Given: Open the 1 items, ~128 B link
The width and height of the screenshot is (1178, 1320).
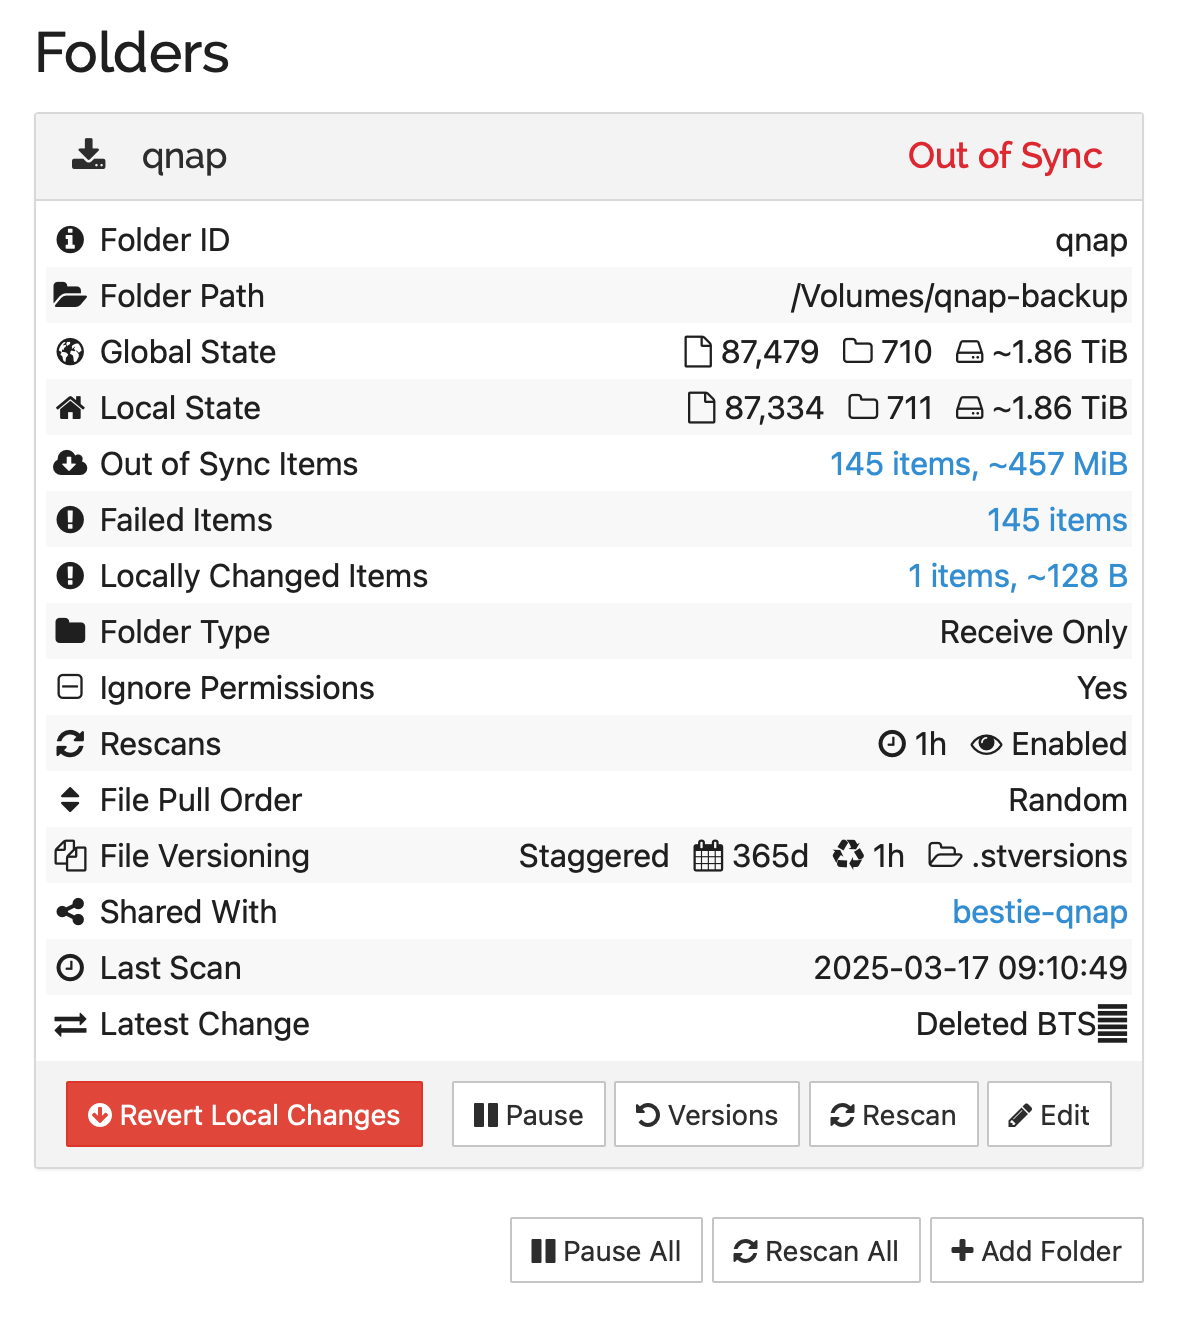Looking at the screenshot, I should click(1018, 576).
